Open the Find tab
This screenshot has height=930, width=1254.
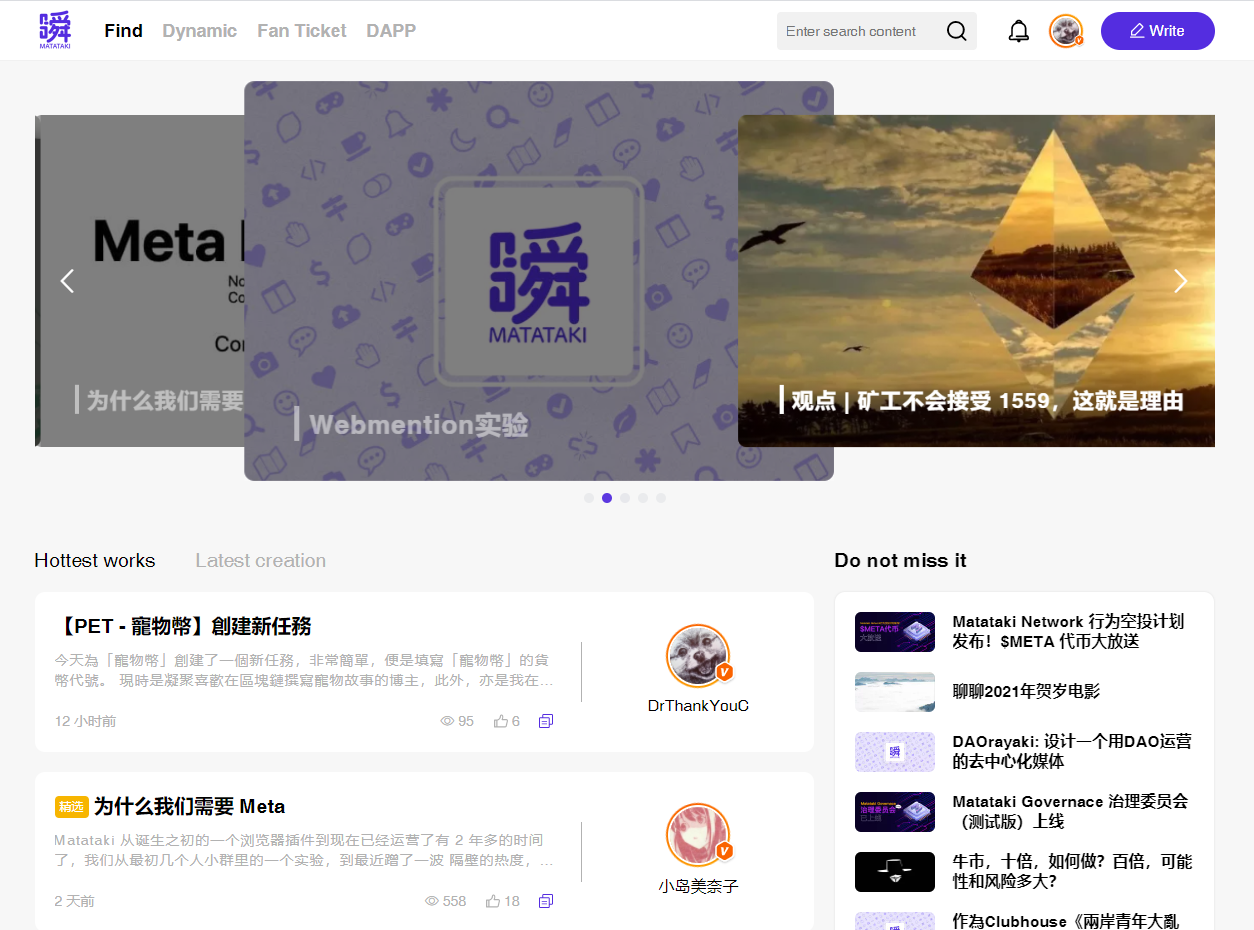coord(123,31)
